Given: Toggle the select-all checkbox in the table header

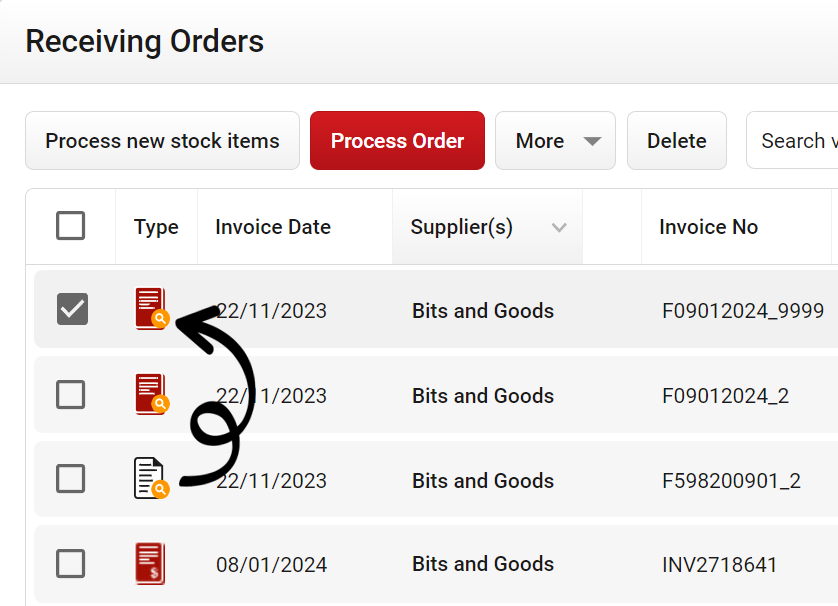Looking at the screenshot, I should point(70,226).
